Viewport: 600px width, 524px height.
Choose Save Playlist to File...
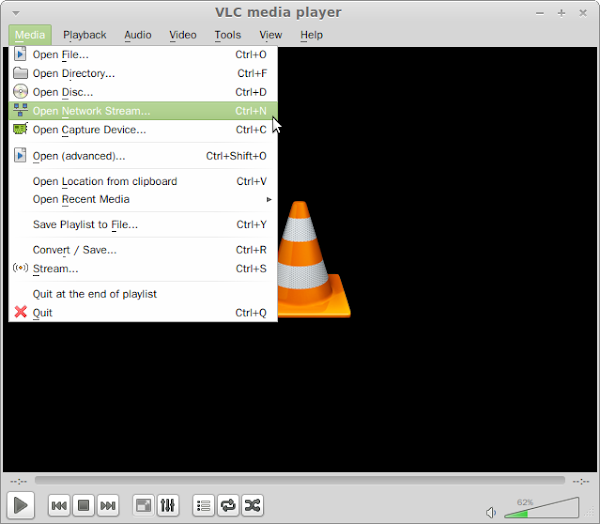[x=143, y=224]
